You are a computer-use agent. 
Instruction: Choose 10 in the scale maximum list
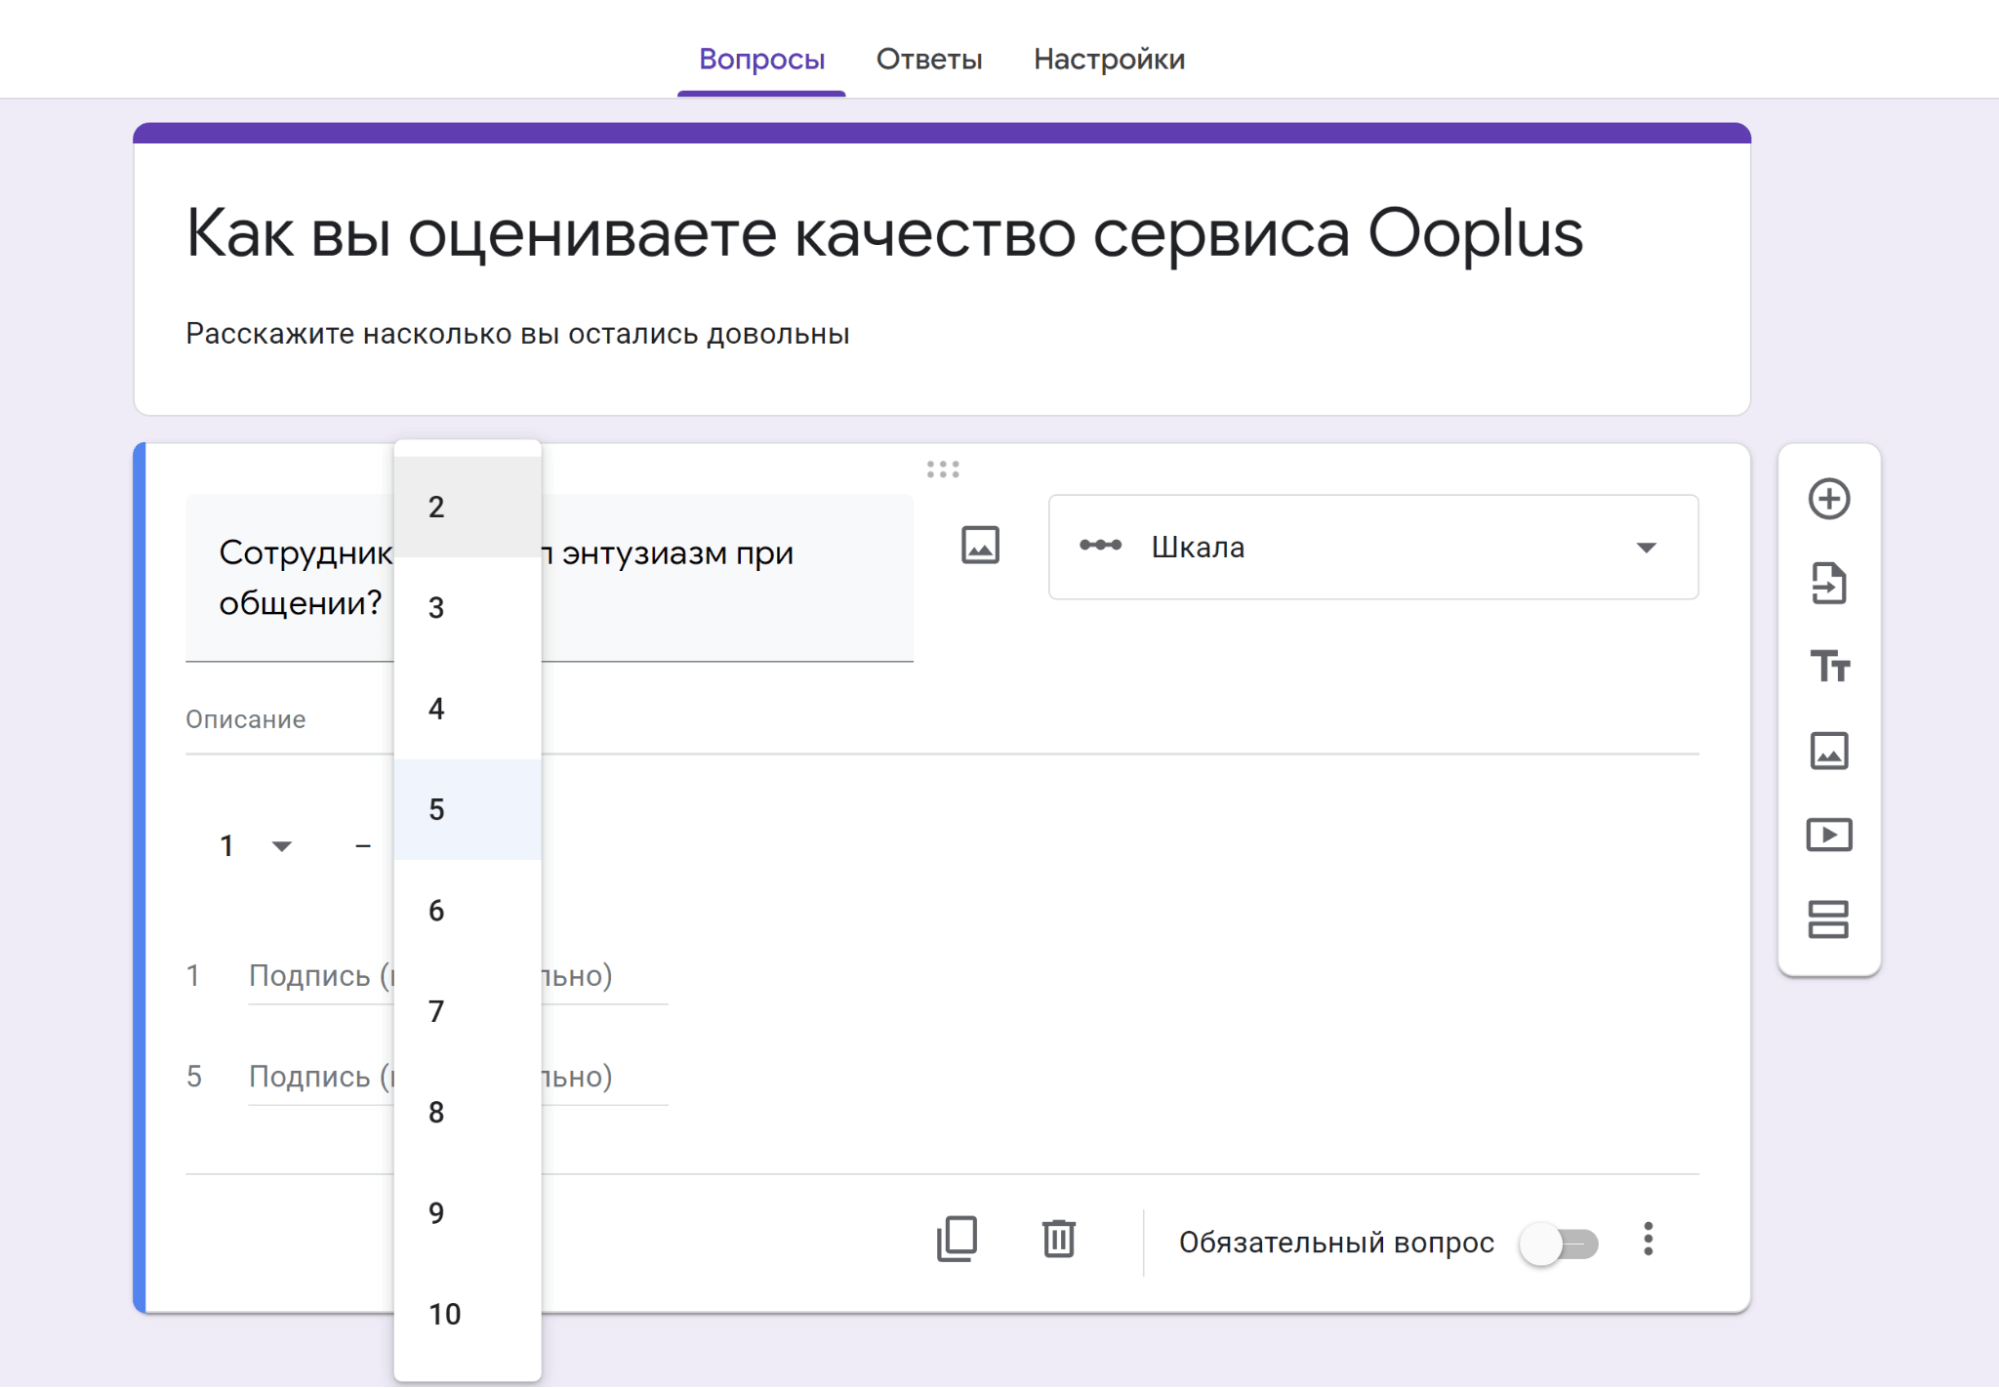(468, 1314)
